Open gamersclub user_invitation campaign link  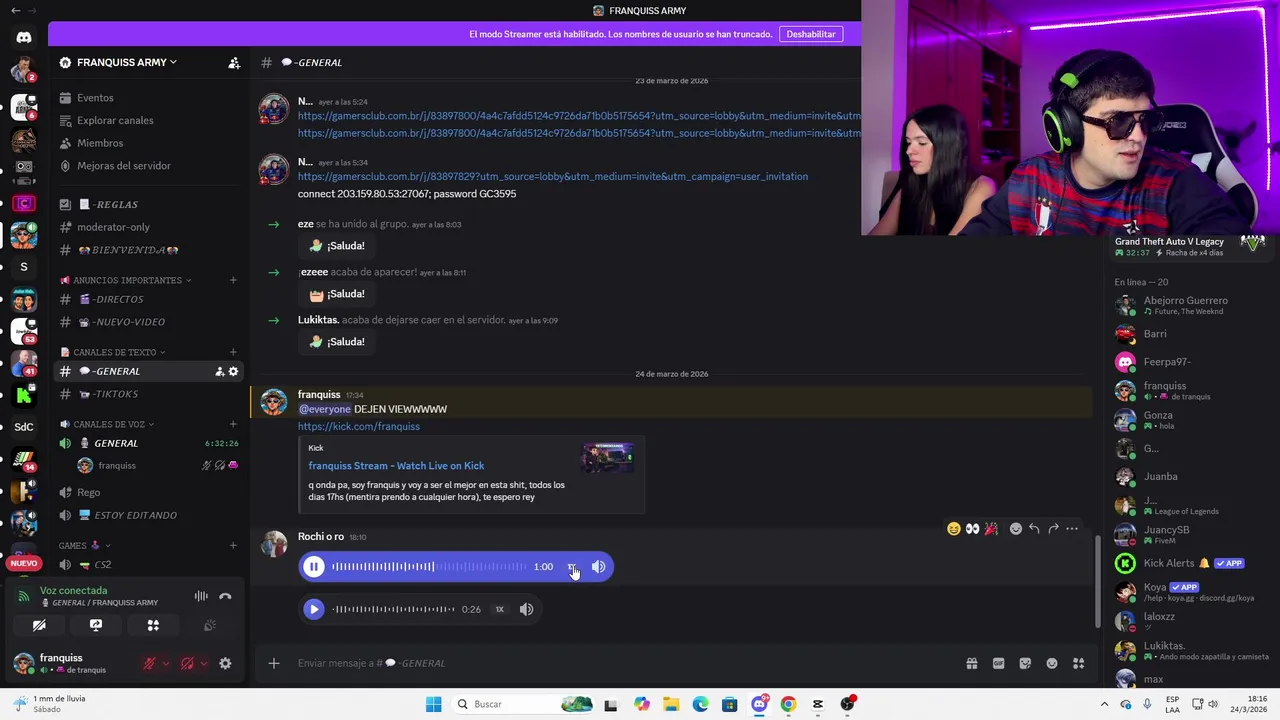553,177
